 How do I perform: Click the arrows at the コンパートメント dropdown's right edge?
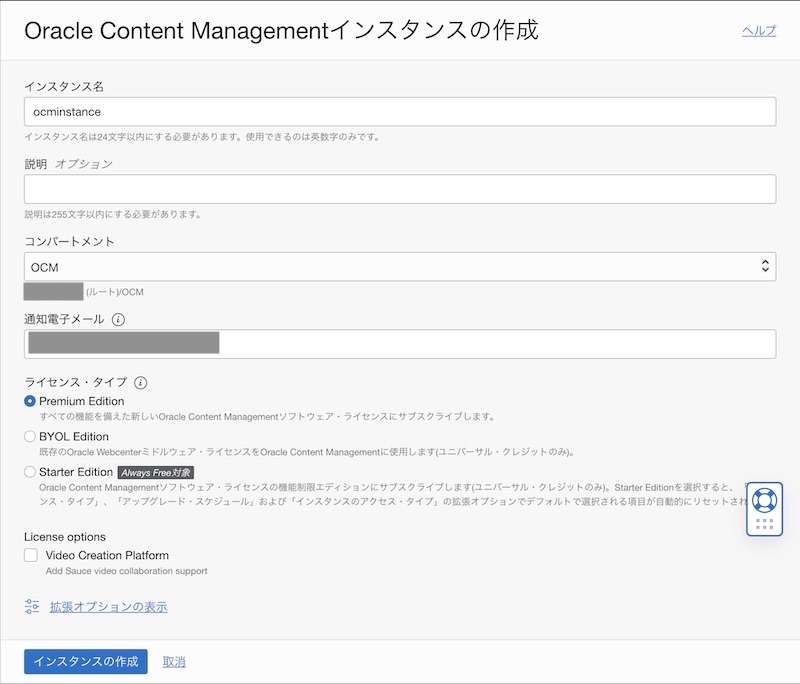[765, 267]
